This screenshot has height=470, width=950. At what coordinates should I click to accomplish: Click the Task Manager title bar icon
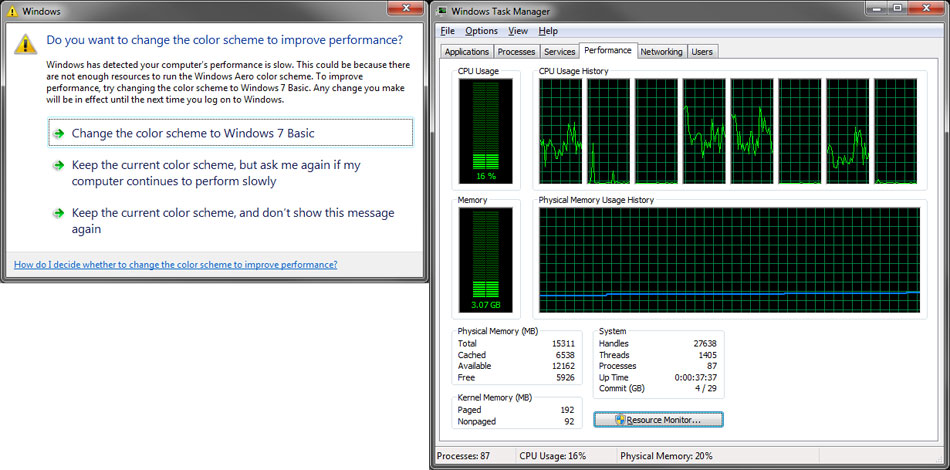(x=442, y=11)
